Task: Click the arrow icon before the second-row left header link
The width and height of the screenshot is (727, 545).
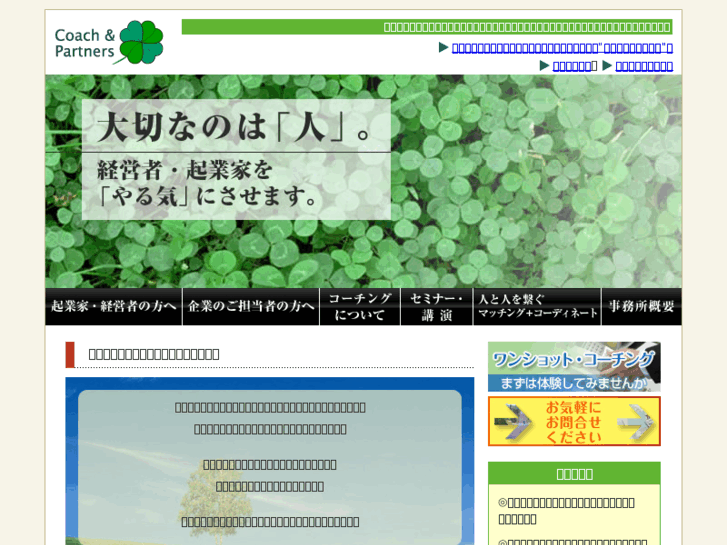Action: click(x=544, y=65)
